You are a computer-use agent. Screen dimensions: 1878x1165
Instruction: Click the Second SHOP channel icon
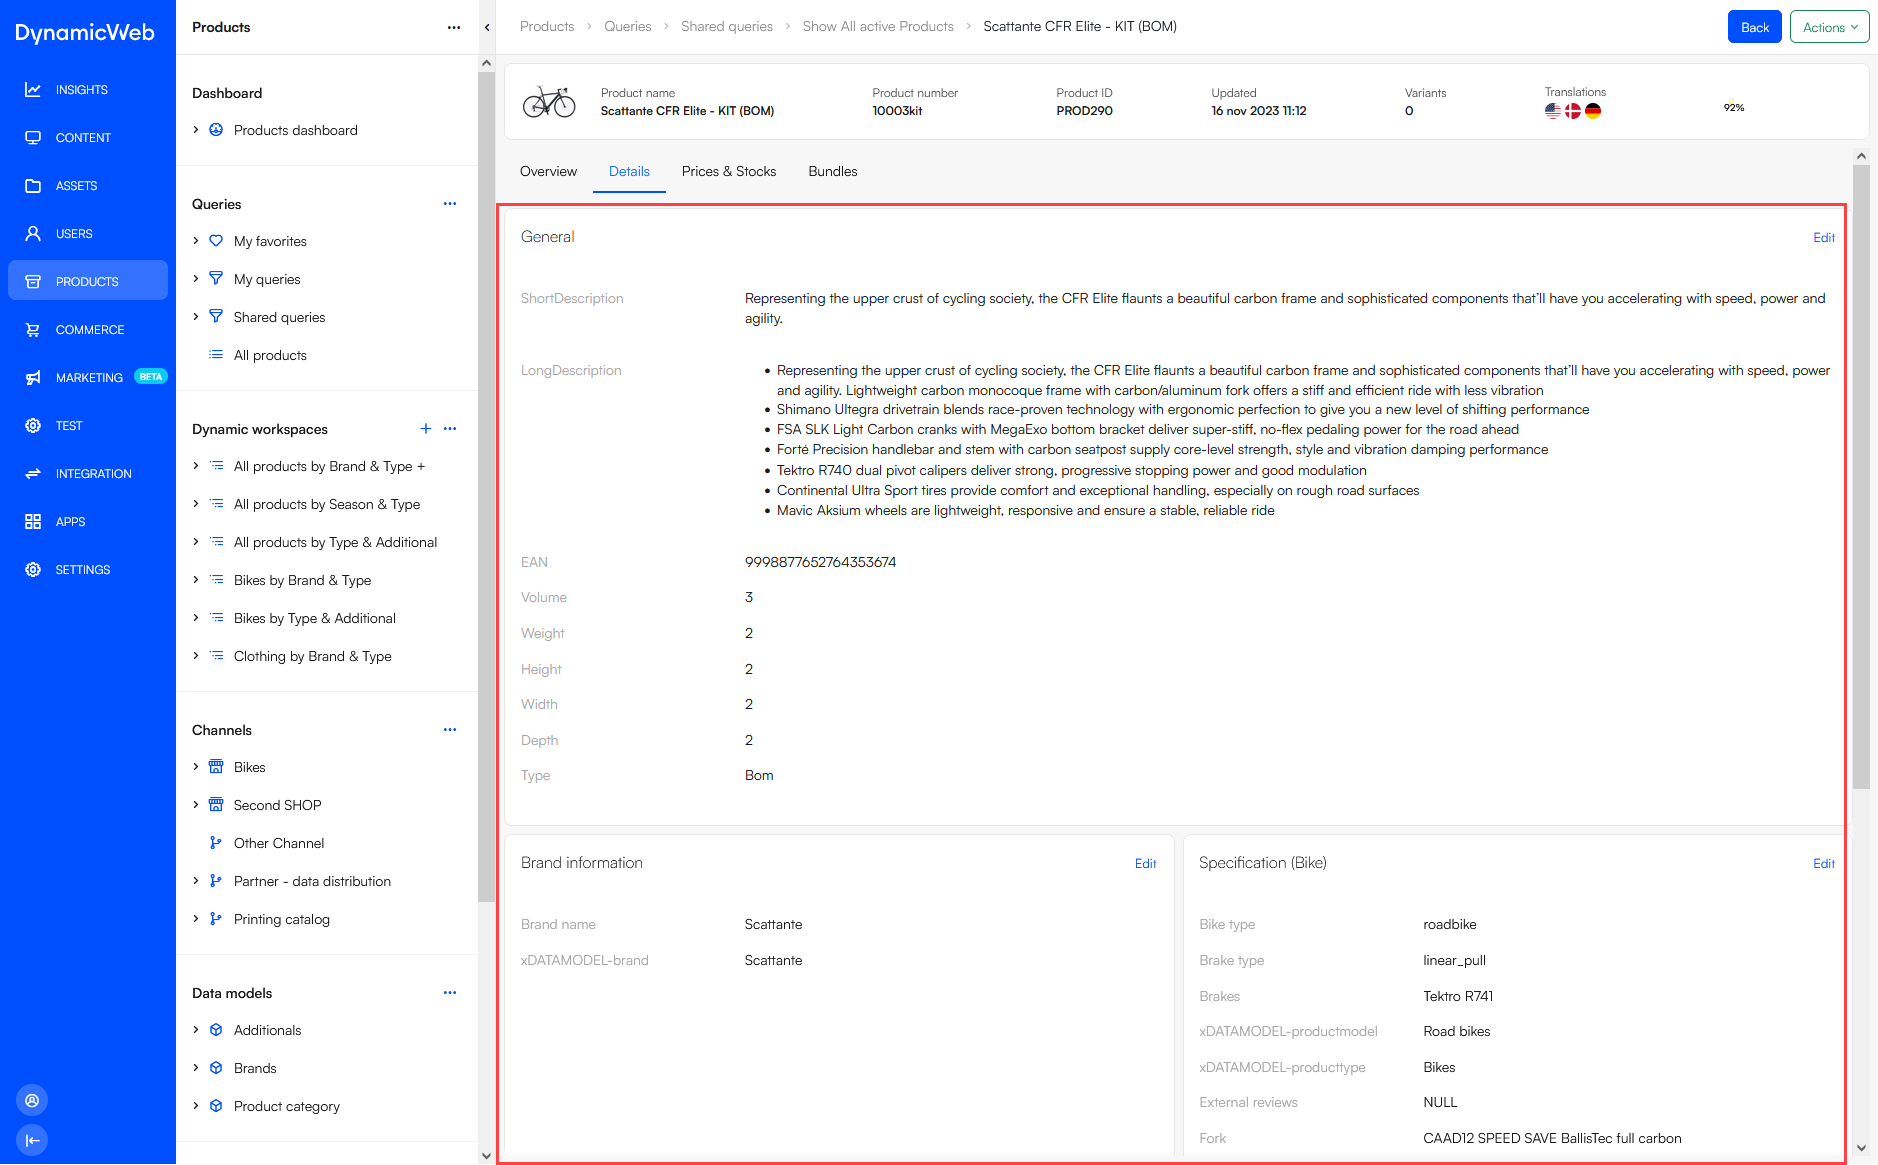tap(216, 805)
